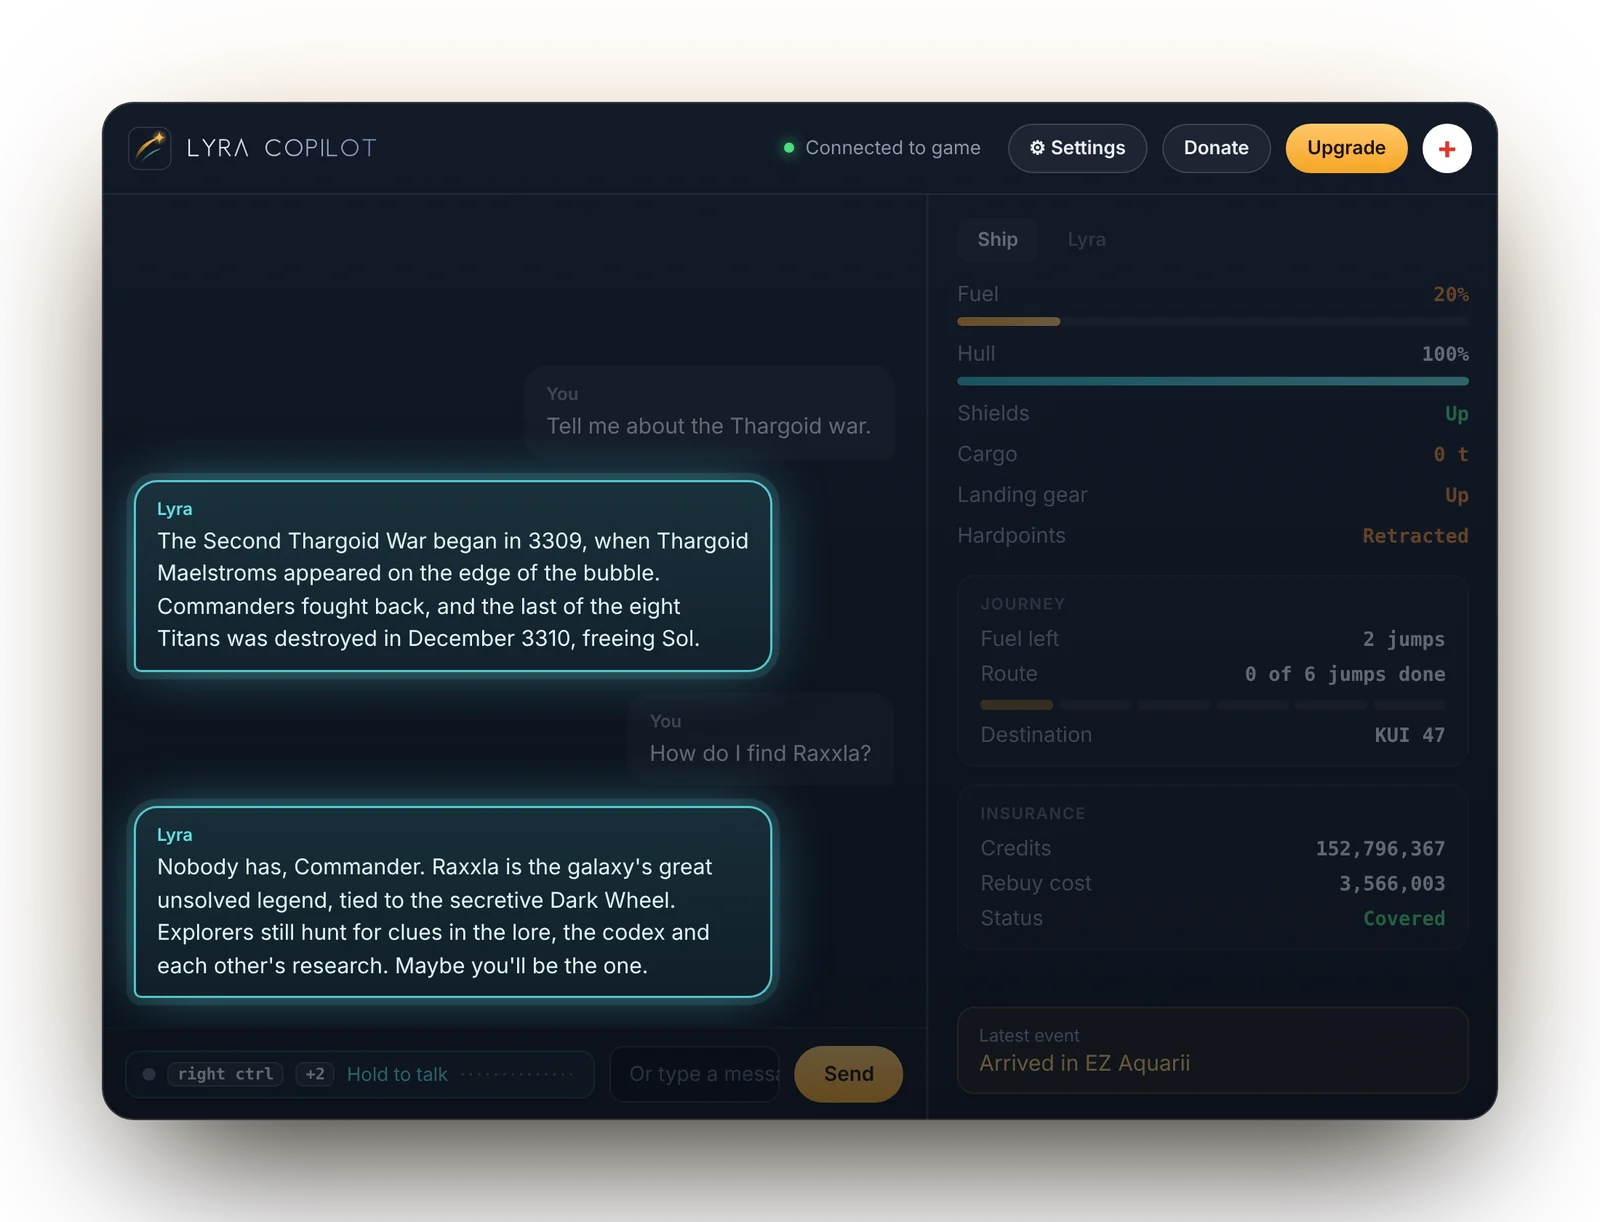Click the microphone status dot beside right ctrl
Viewport: 1600px width, 1222px height.
pyautogui.click(x=149, y=1074)
